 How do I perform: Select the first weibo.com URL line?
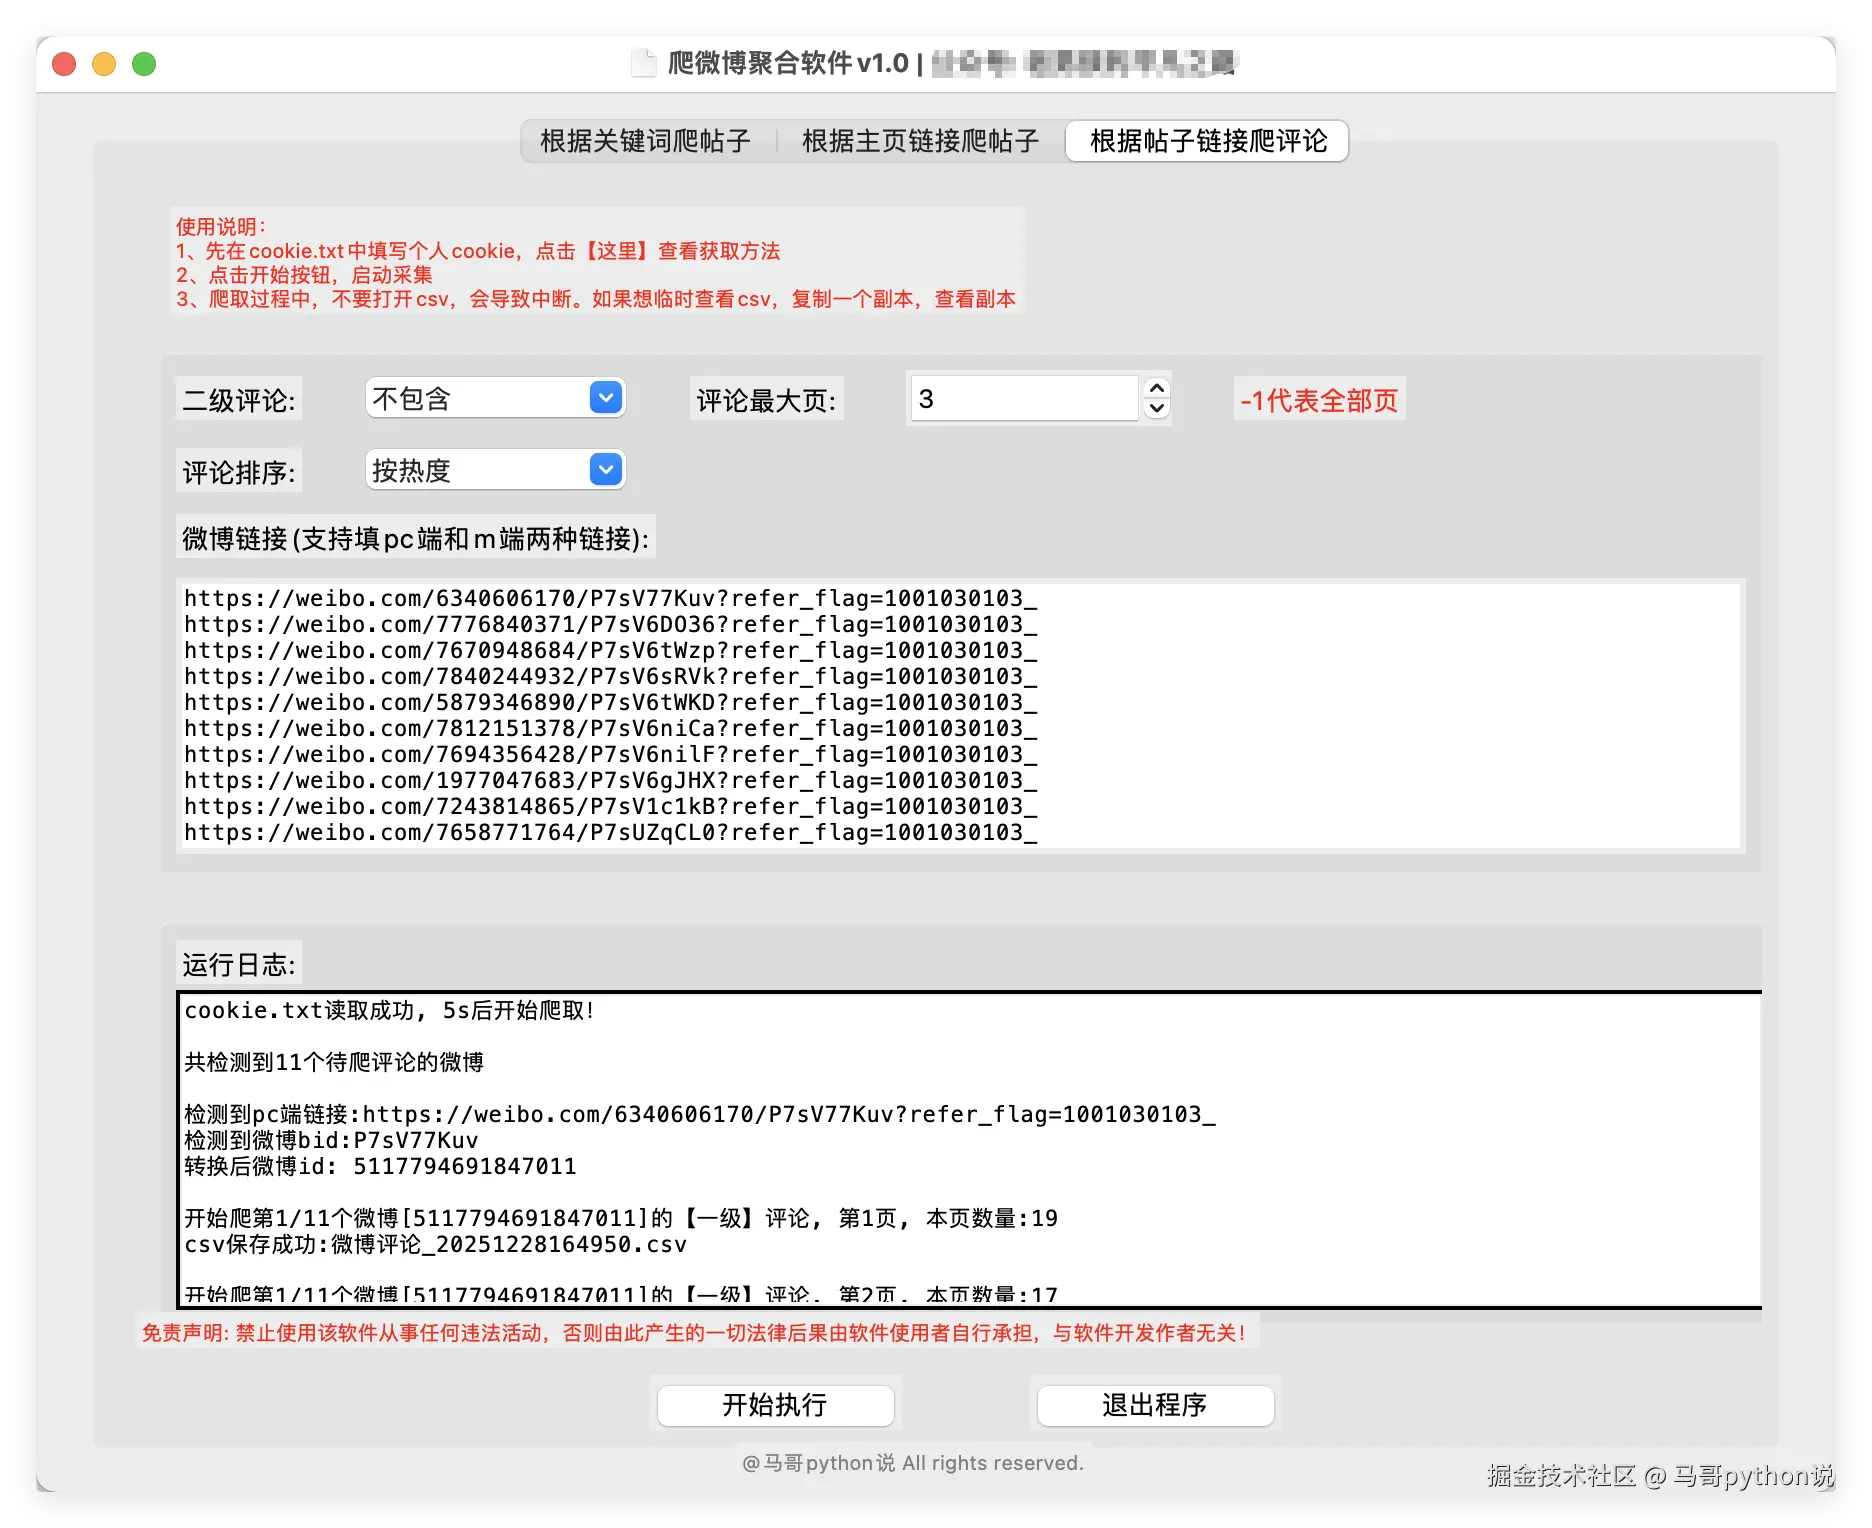(608, 599)
